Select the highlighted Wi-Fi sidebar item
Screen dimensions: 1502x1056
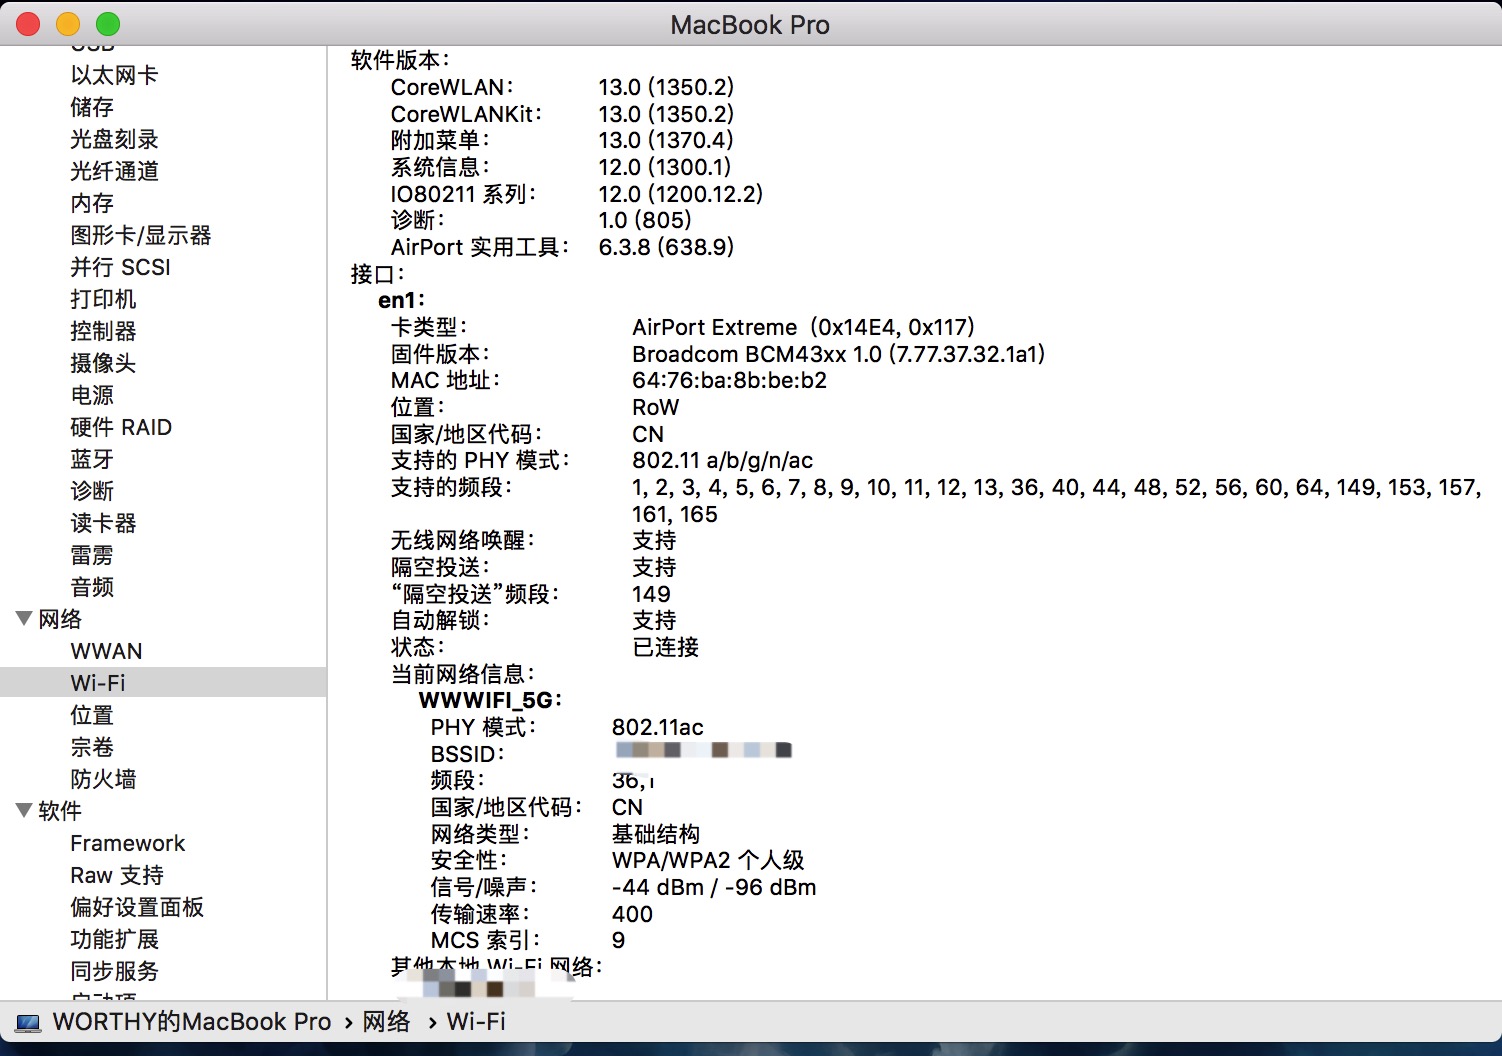(x=163, y=683)
